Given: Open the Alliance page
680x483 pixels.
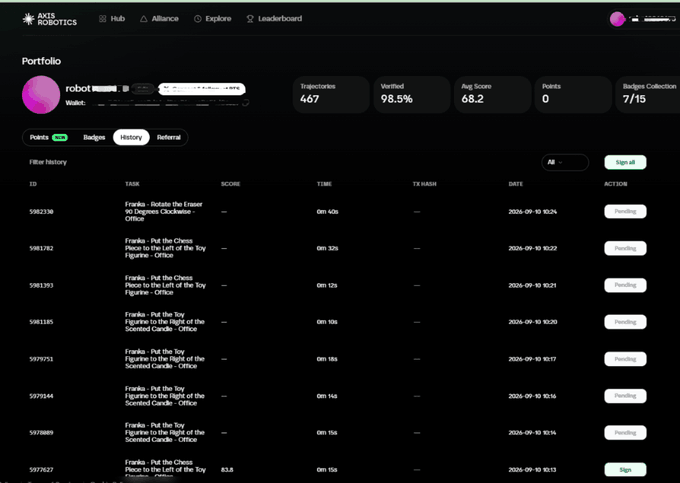Looking at the screenshot, I should click(x=159, y=19).
